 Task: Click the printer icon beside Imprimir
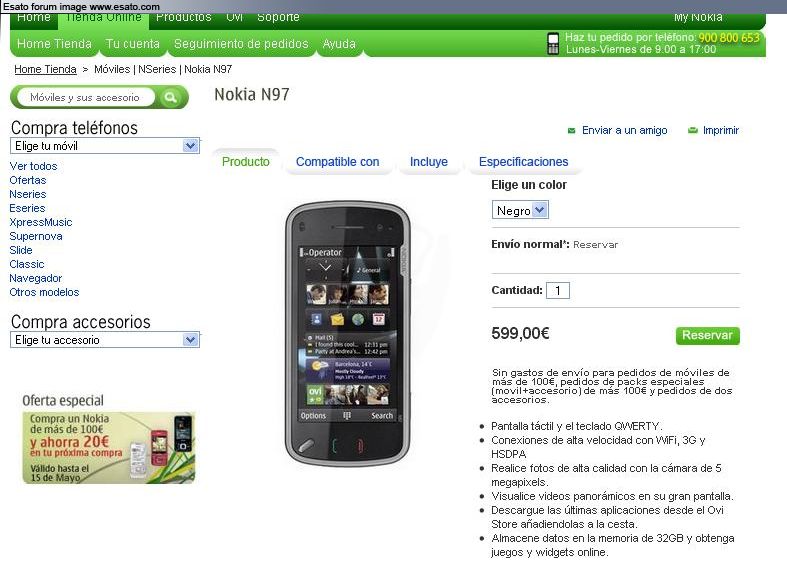pos(693,130)
